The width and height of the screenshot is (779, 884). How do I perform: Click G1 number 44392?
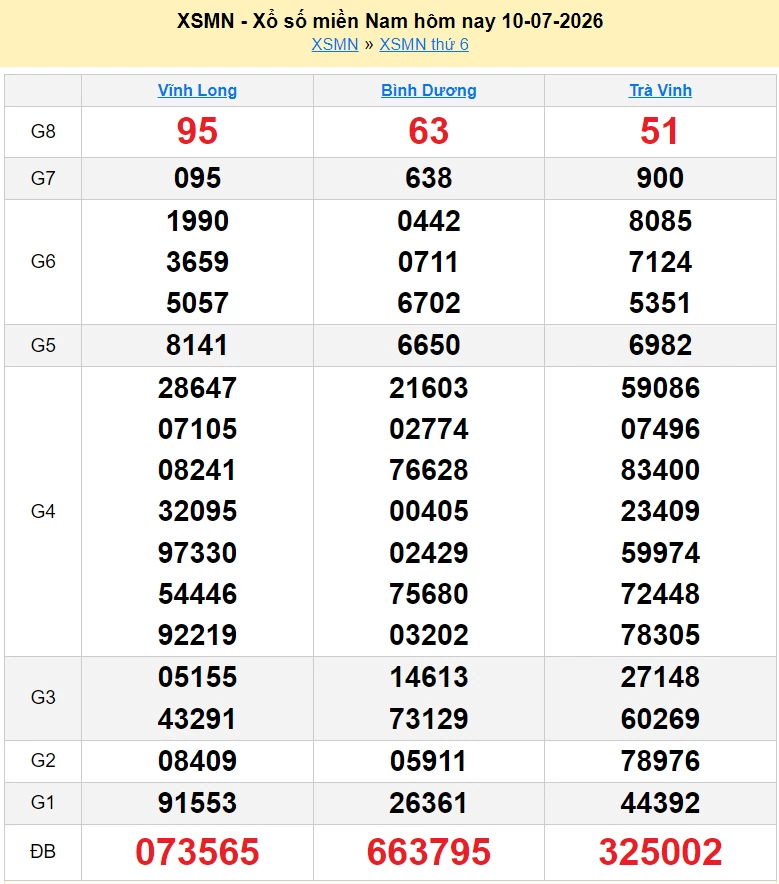pos(660,803)
